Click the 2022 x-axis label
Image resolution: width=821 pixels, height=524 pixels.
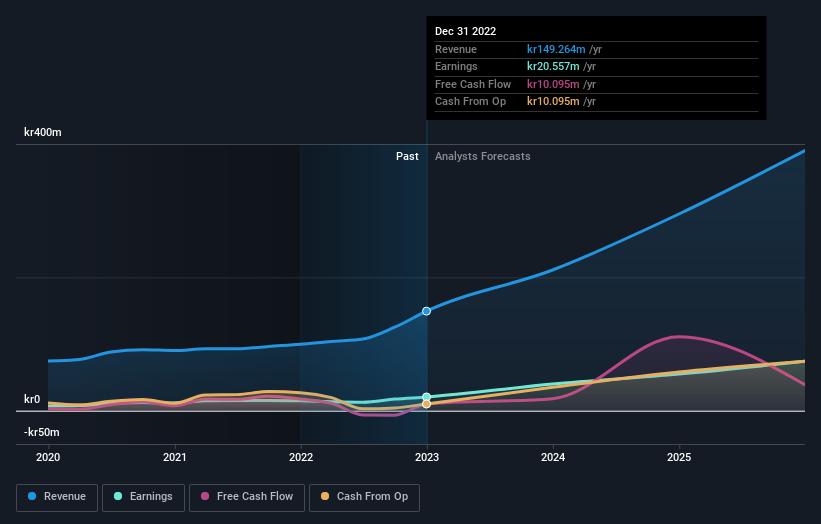(x=301, y=457)
